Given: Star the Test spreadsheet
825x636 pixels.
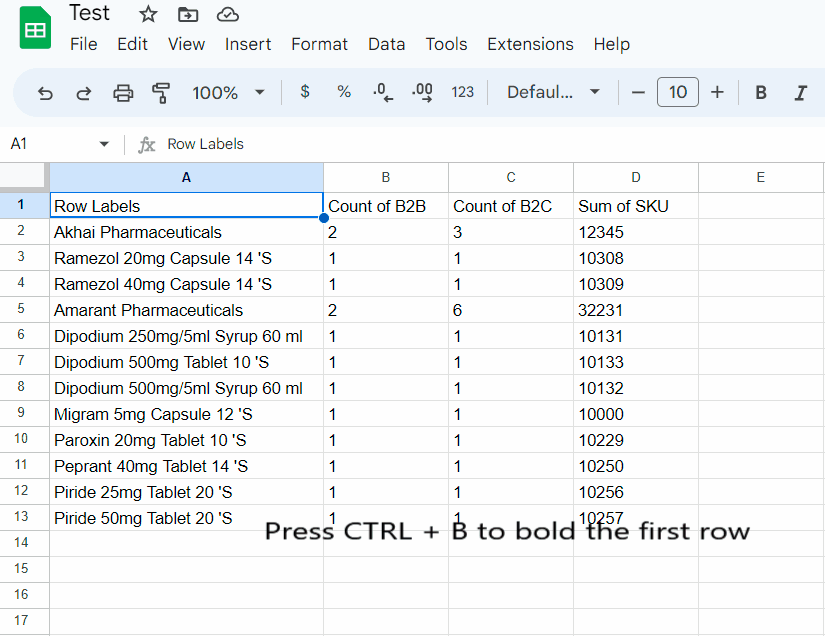Looking at the screenshot, I should [147, 13].
